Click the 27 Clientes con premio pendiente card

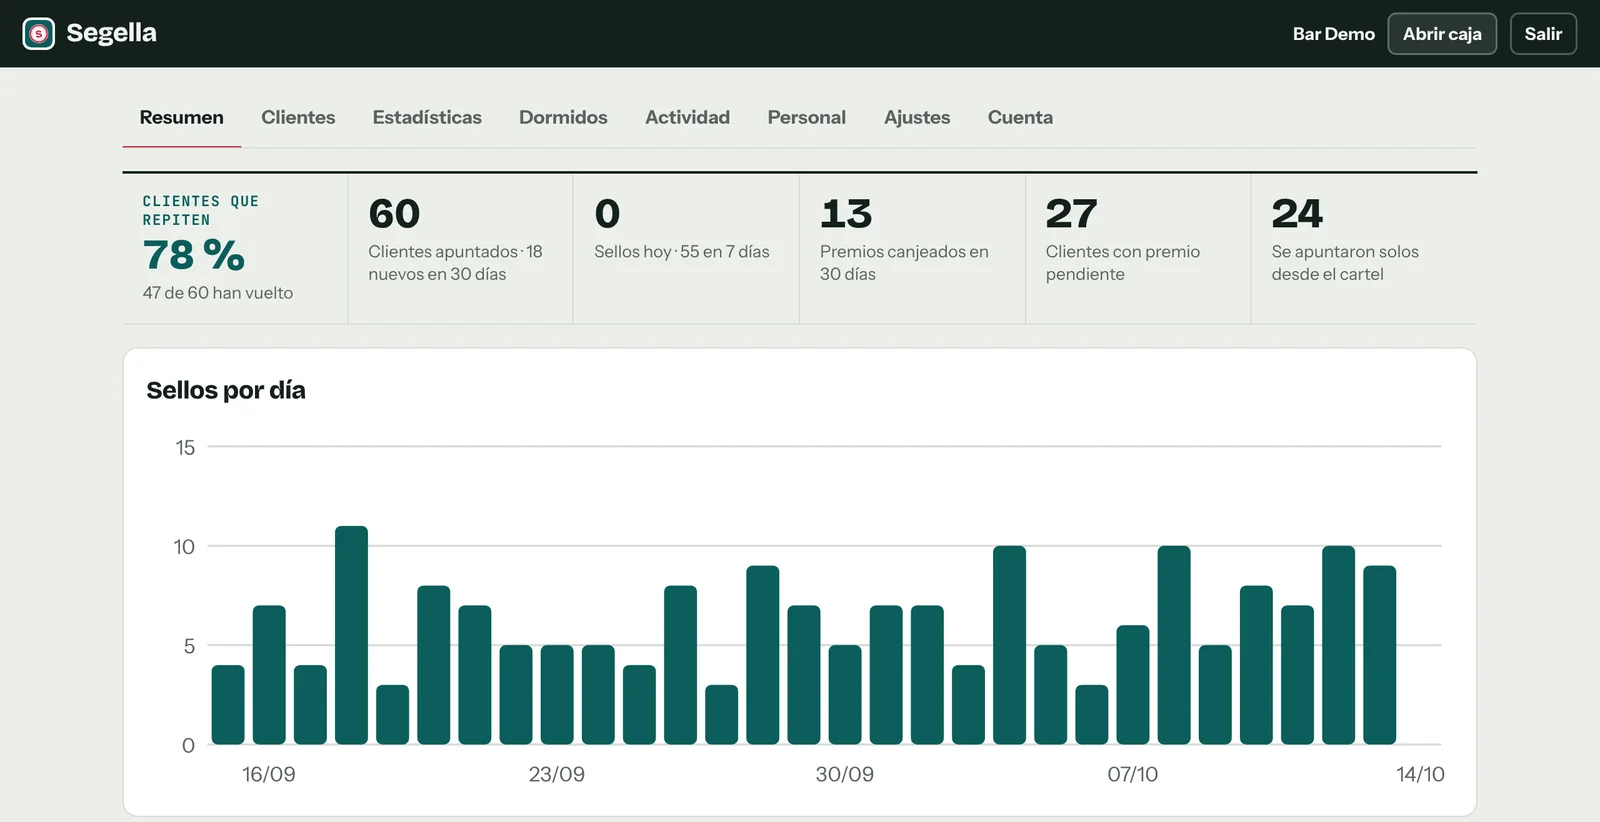point(1138,249)
